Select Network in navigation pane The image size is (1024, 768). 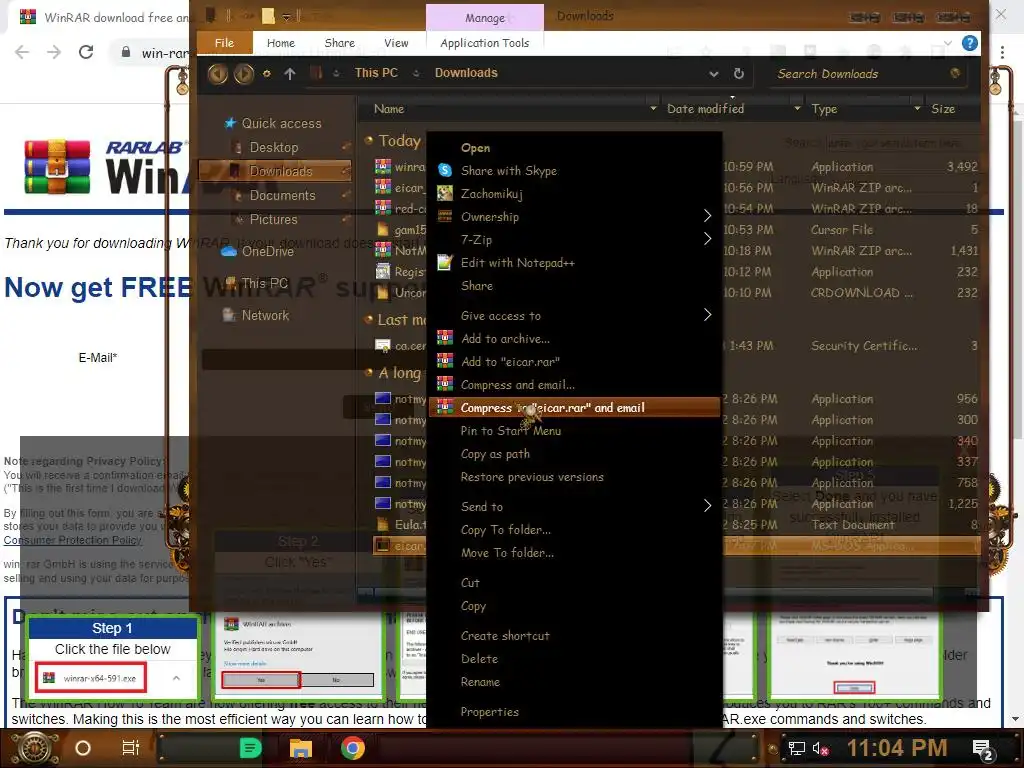tap(265, 315)
